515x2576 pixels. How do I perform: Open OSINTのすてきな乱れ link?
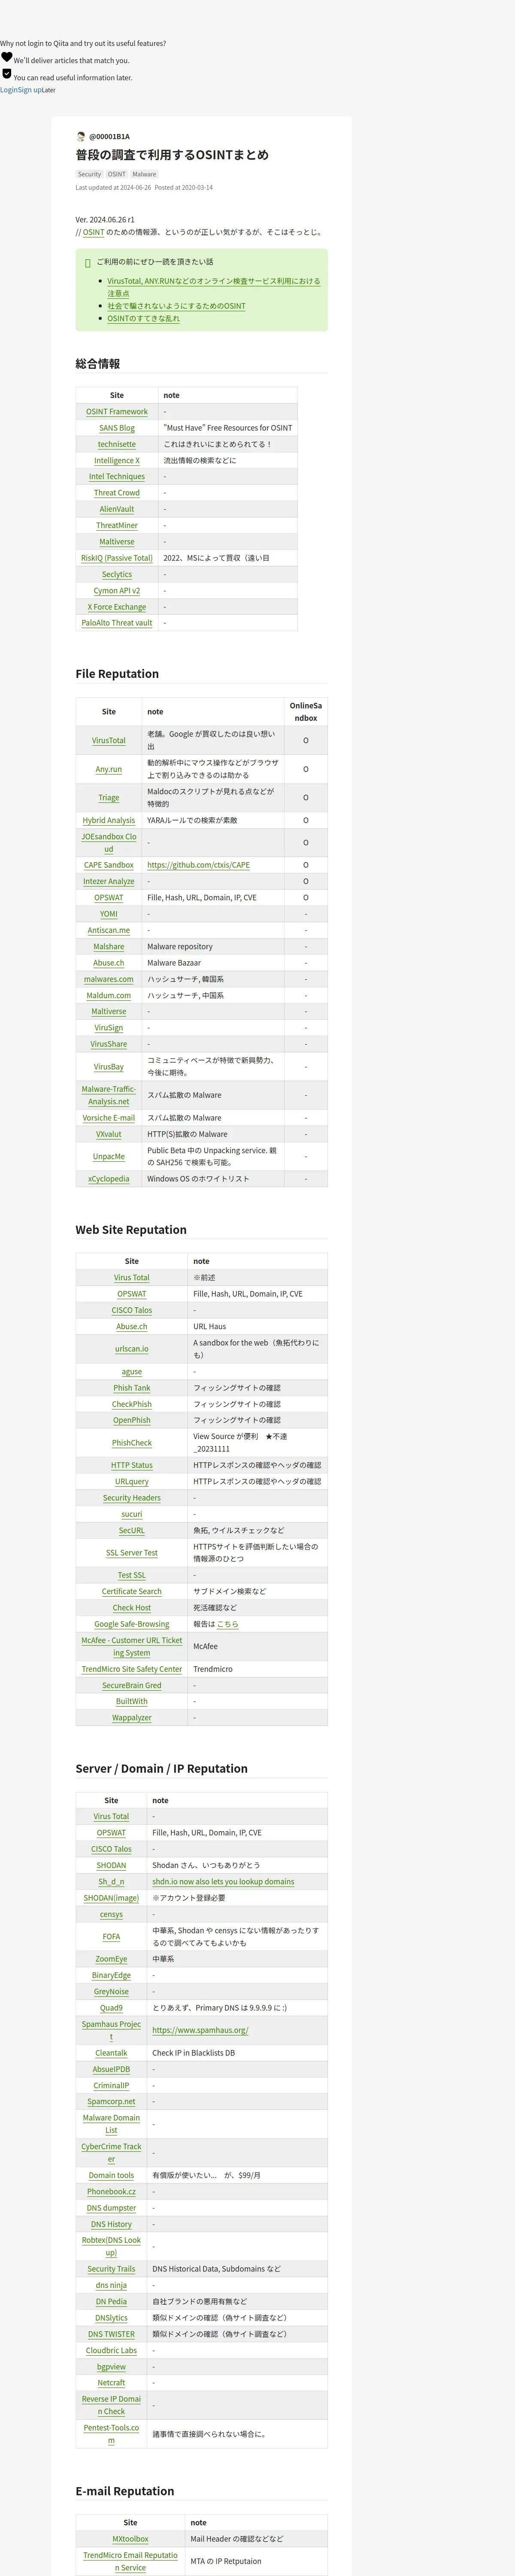pyautogui.click(x=144, y=318)
